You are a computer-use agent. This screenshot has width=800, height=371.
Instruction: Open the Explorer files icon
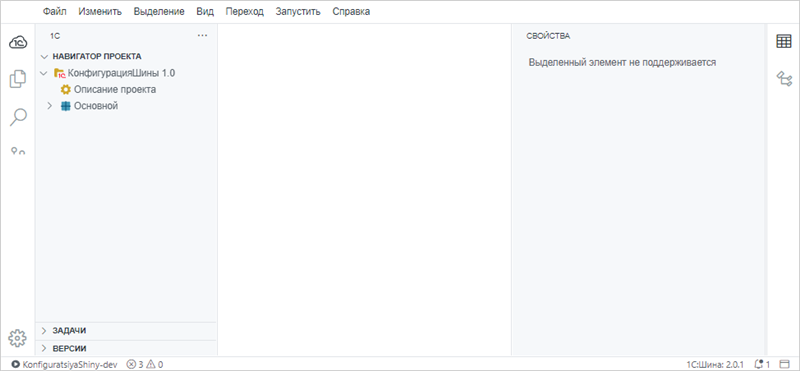pos(18,79)
